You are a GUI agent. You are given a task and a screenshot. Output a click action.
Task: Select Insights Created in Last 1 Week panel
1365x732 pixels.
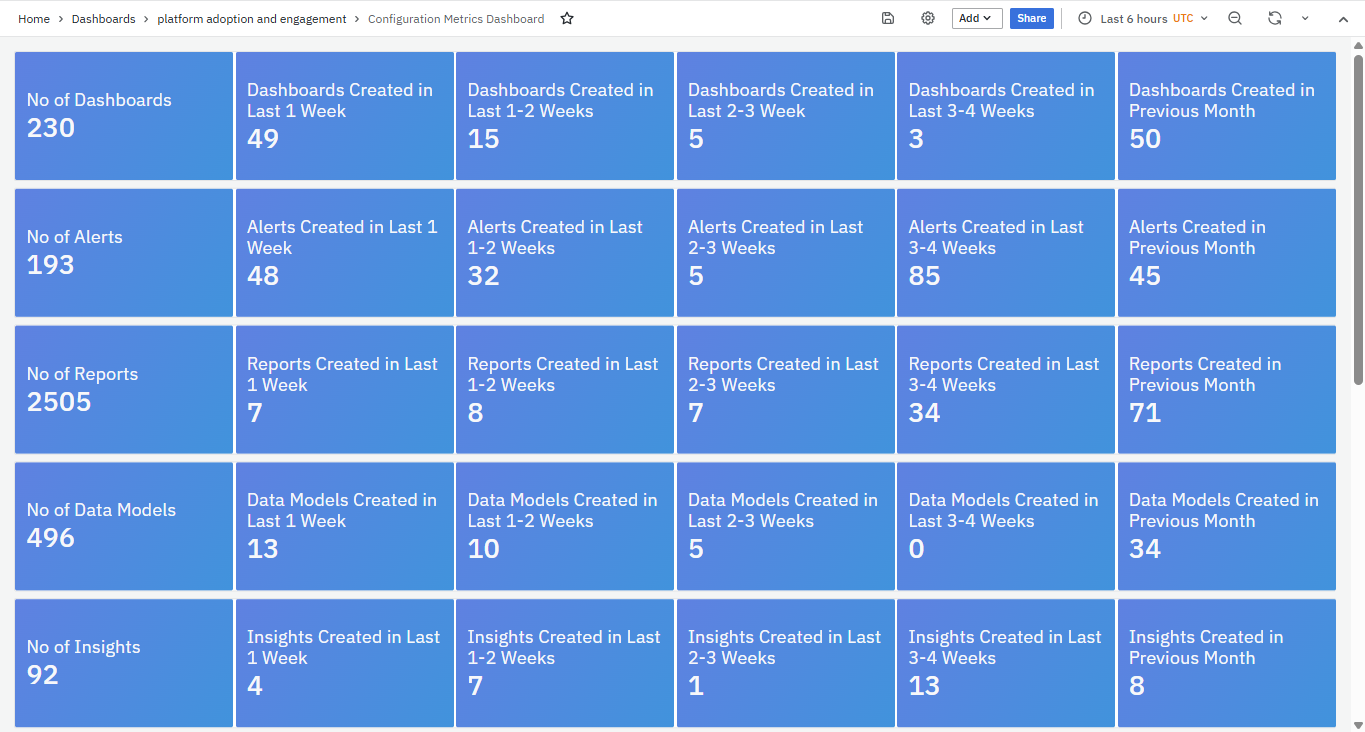click(344, 662)
